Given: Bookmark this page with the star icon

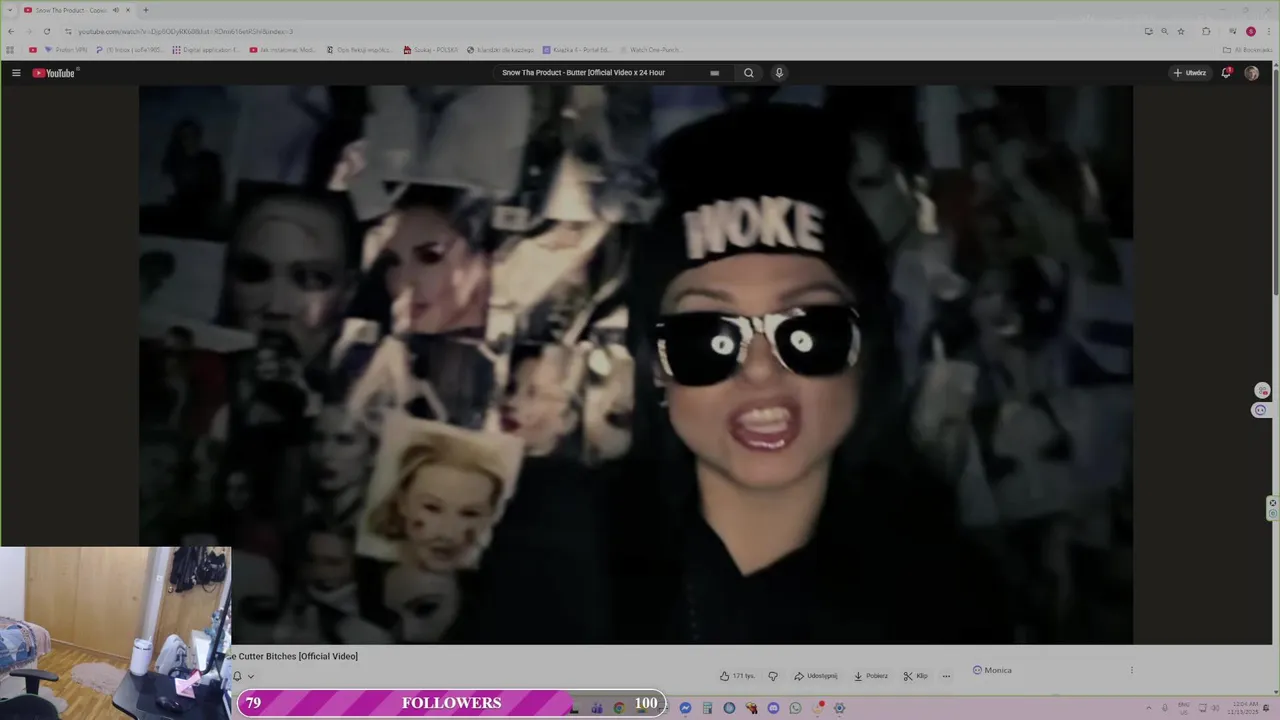Looking at the screenshot, I should (1181, 31).
